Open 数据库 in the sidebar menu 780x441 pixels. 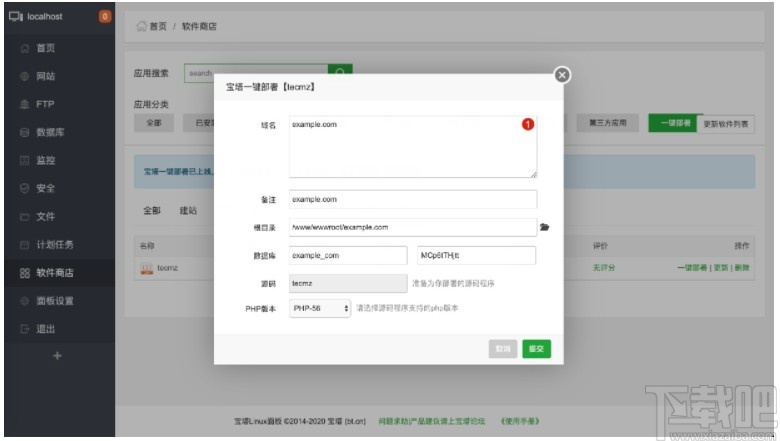50,132
